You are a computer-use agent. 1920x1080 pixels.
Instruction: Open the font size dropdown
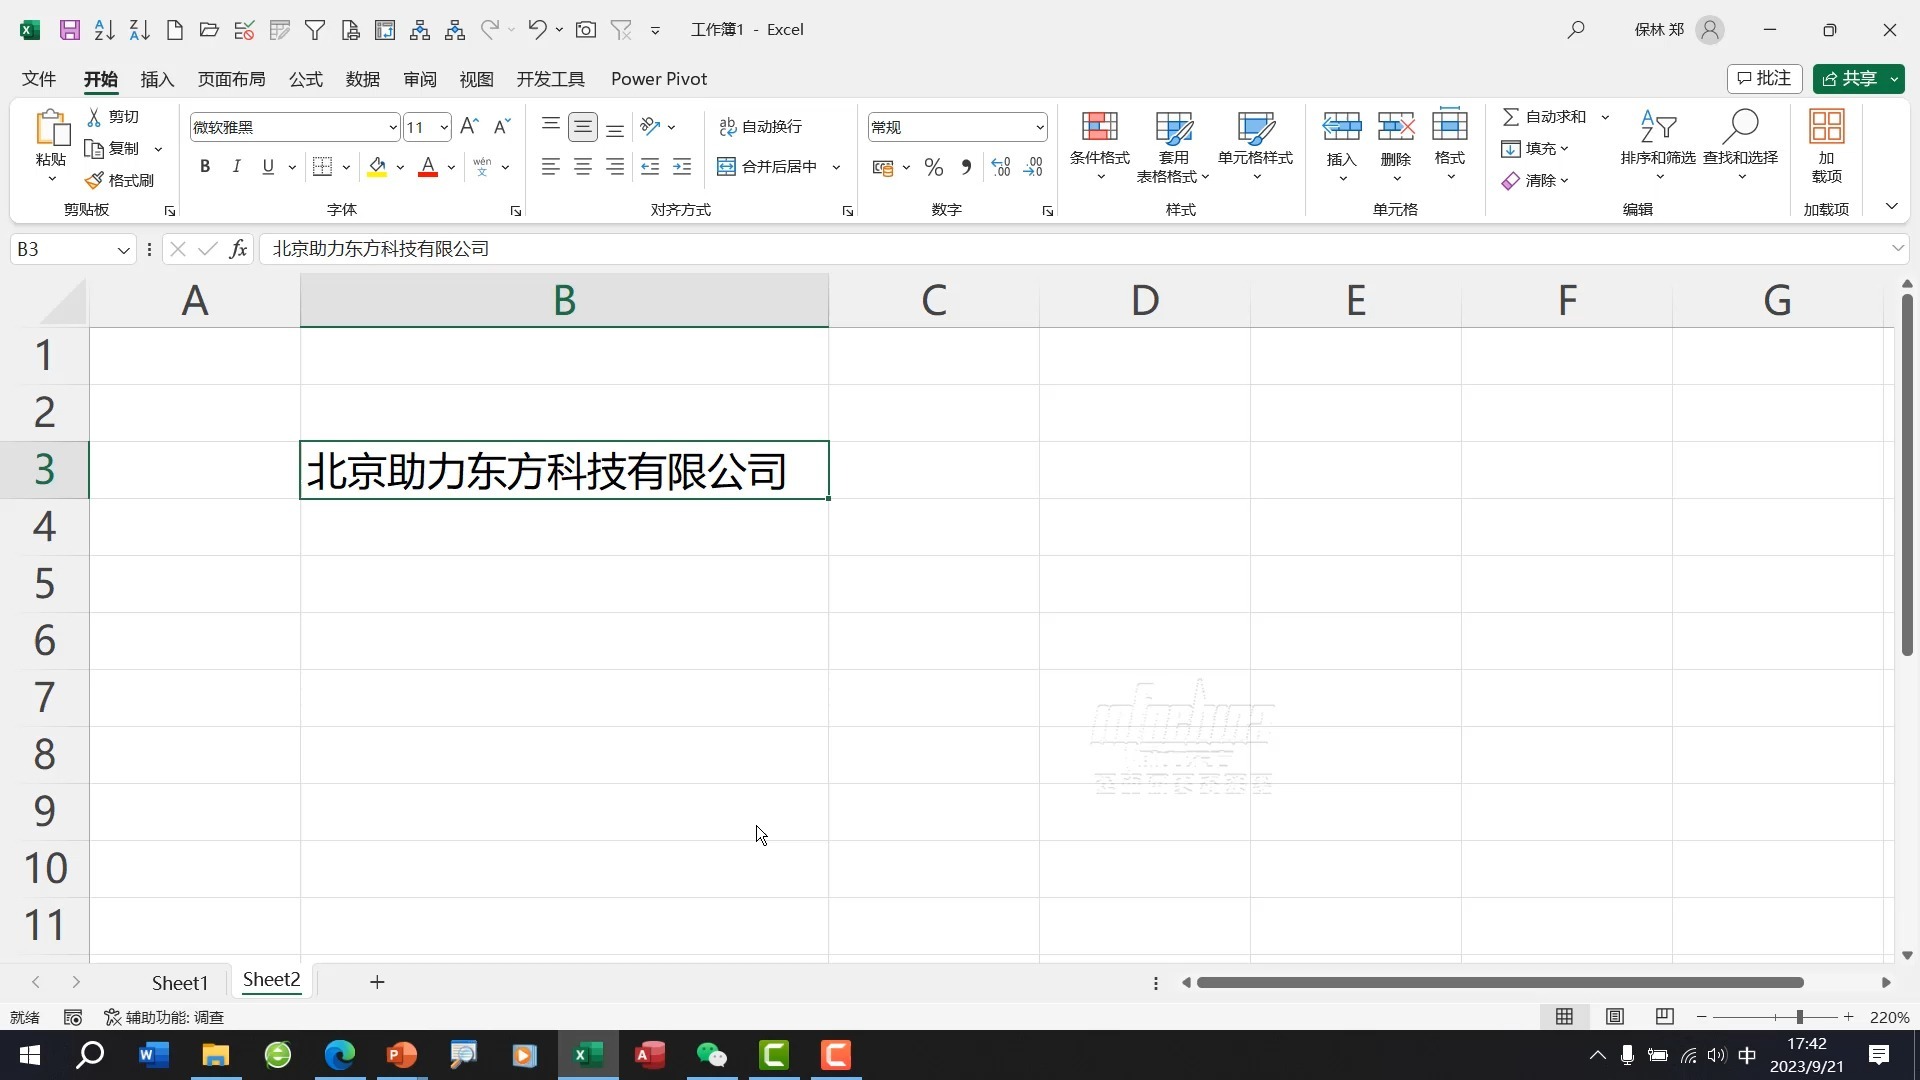coord(444,127)
